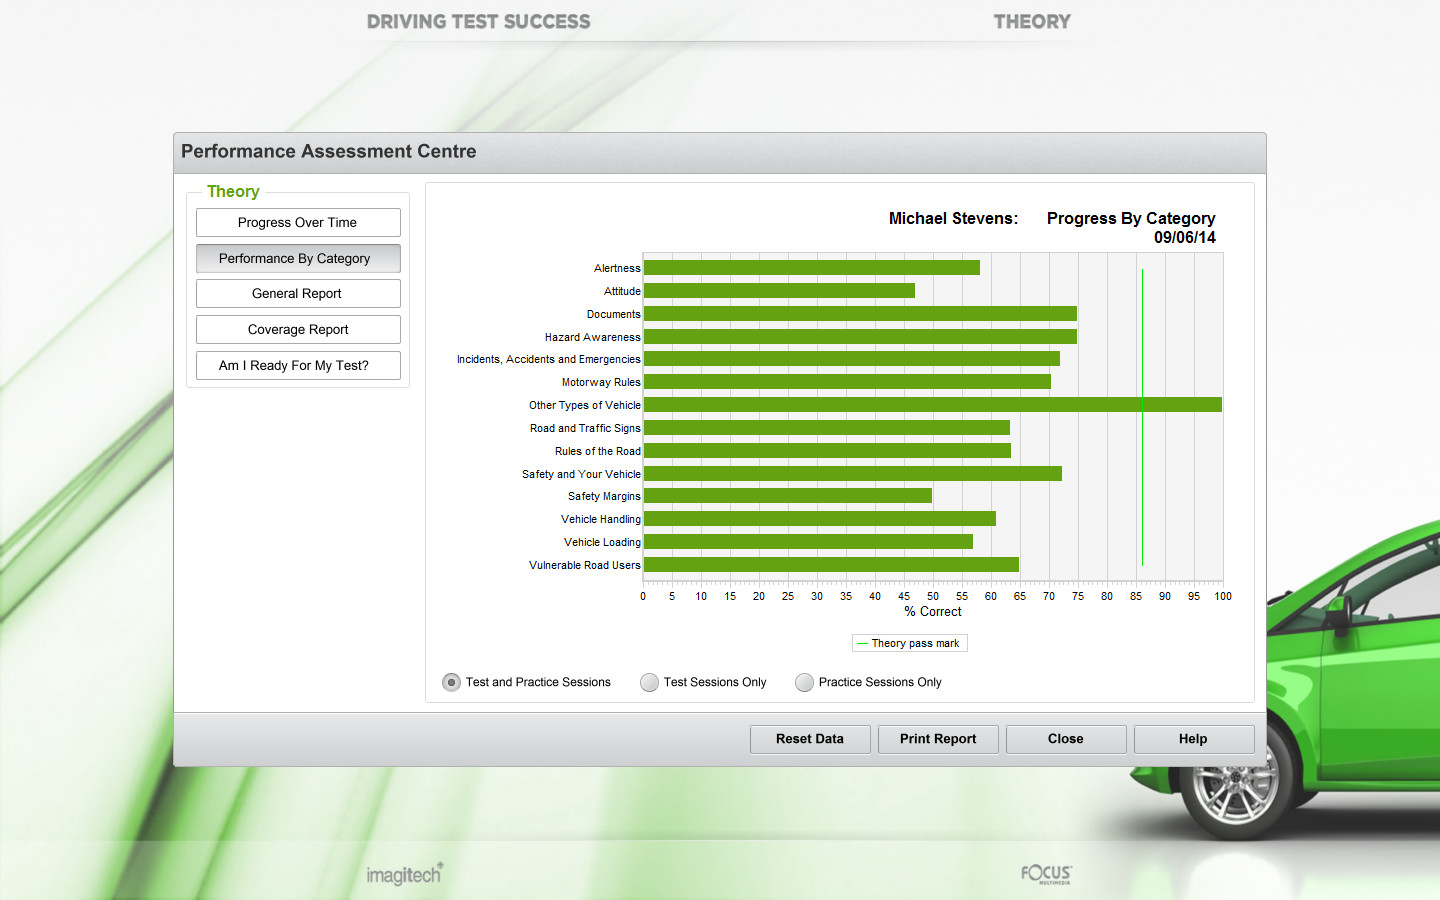Click the Safety Margins bar
This screenshot has height=900, width=1440.
point(787,495)
